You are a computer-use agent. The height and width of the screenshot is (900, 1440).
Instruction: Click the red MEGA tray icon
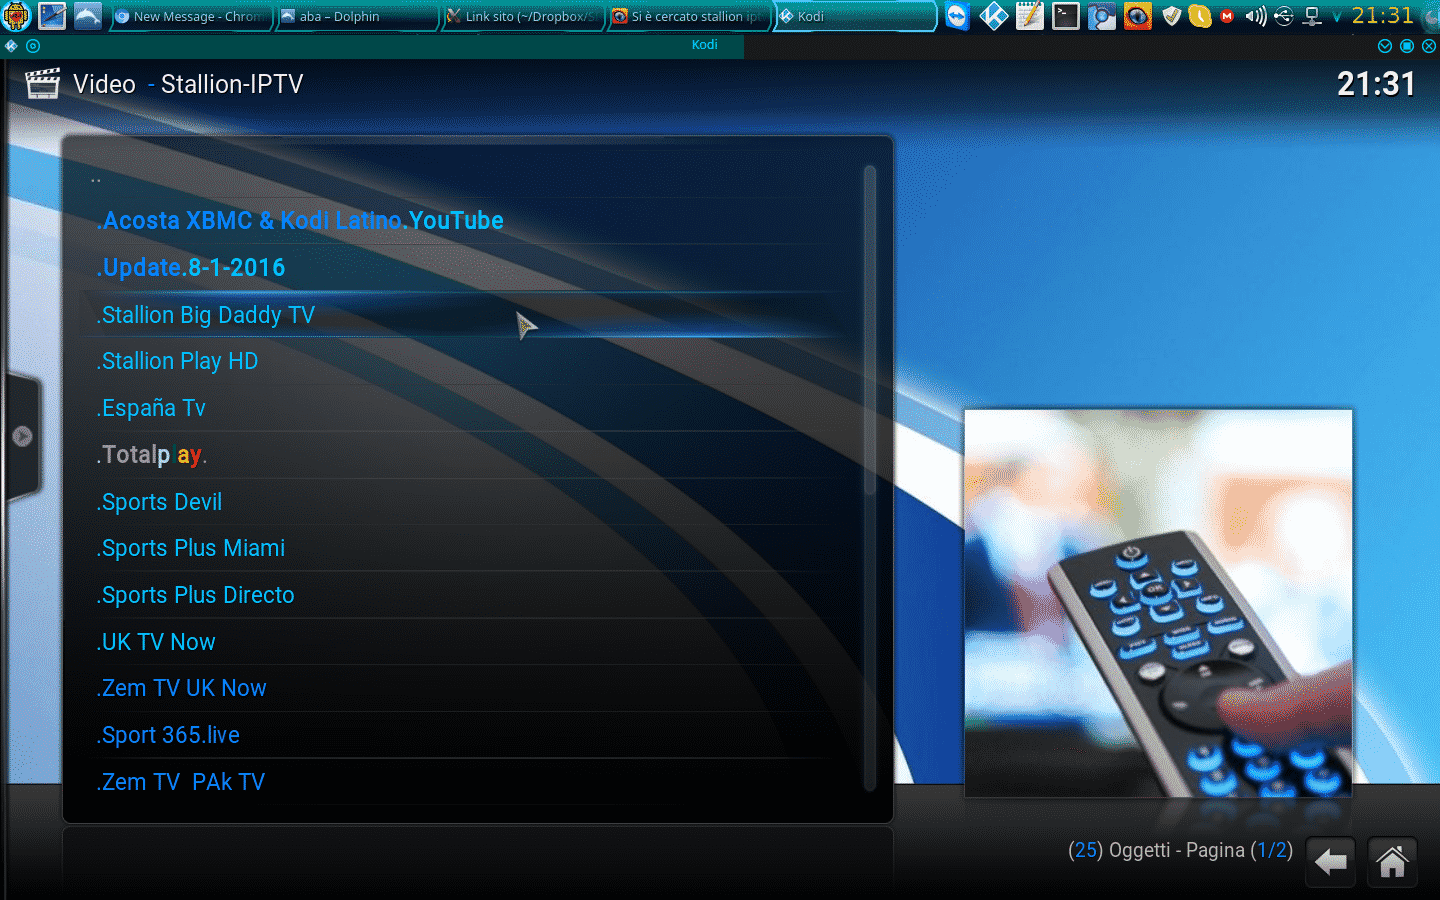[1227, 16]
